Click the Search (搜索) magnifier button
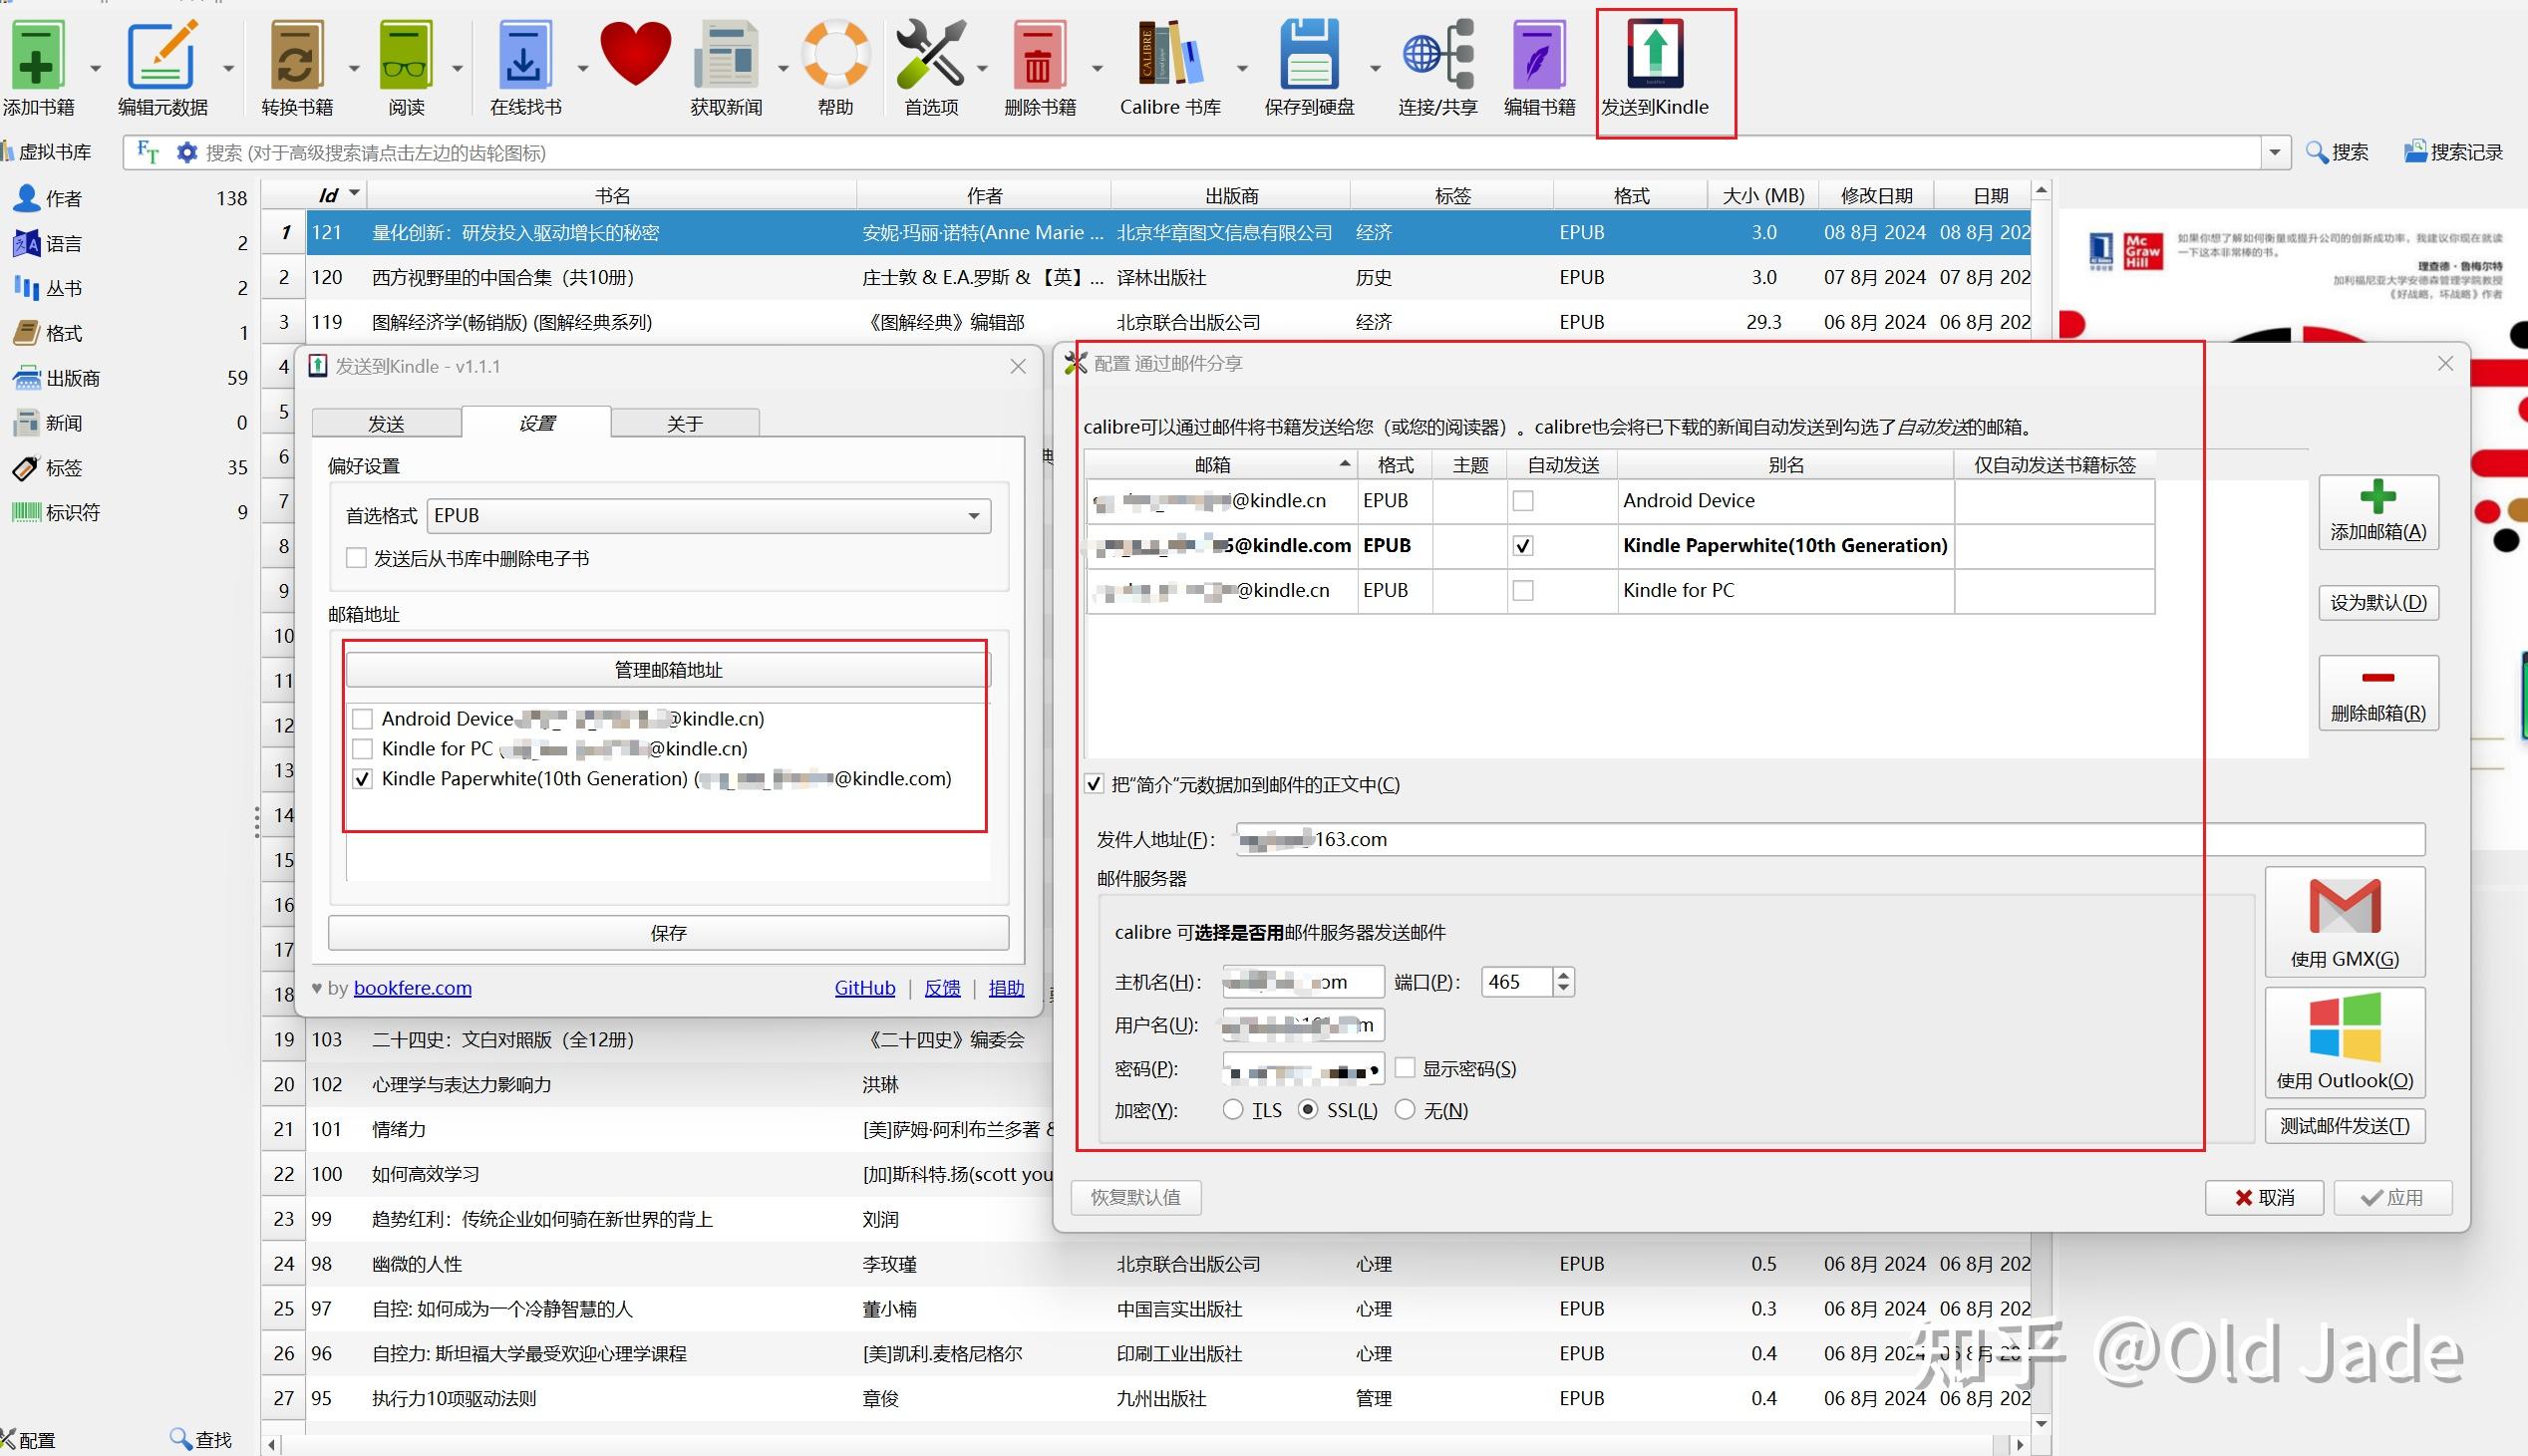2528x1456 pixels. pyautogui.click(x=2336, y=152)
